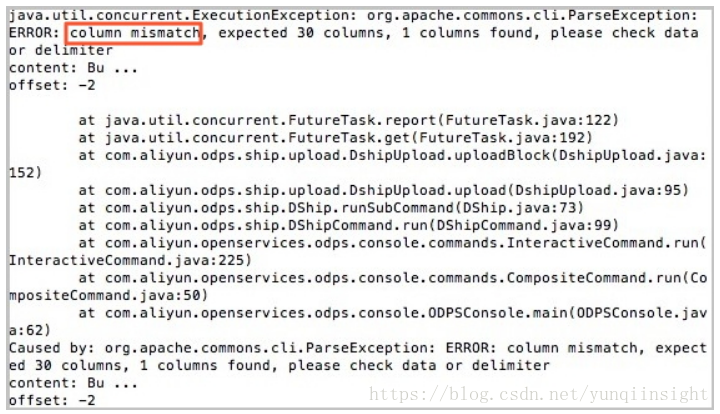
Task: Click the DshipUpload.upload(DshipUpload.java:95) line
Action: [x=383, y=190]
